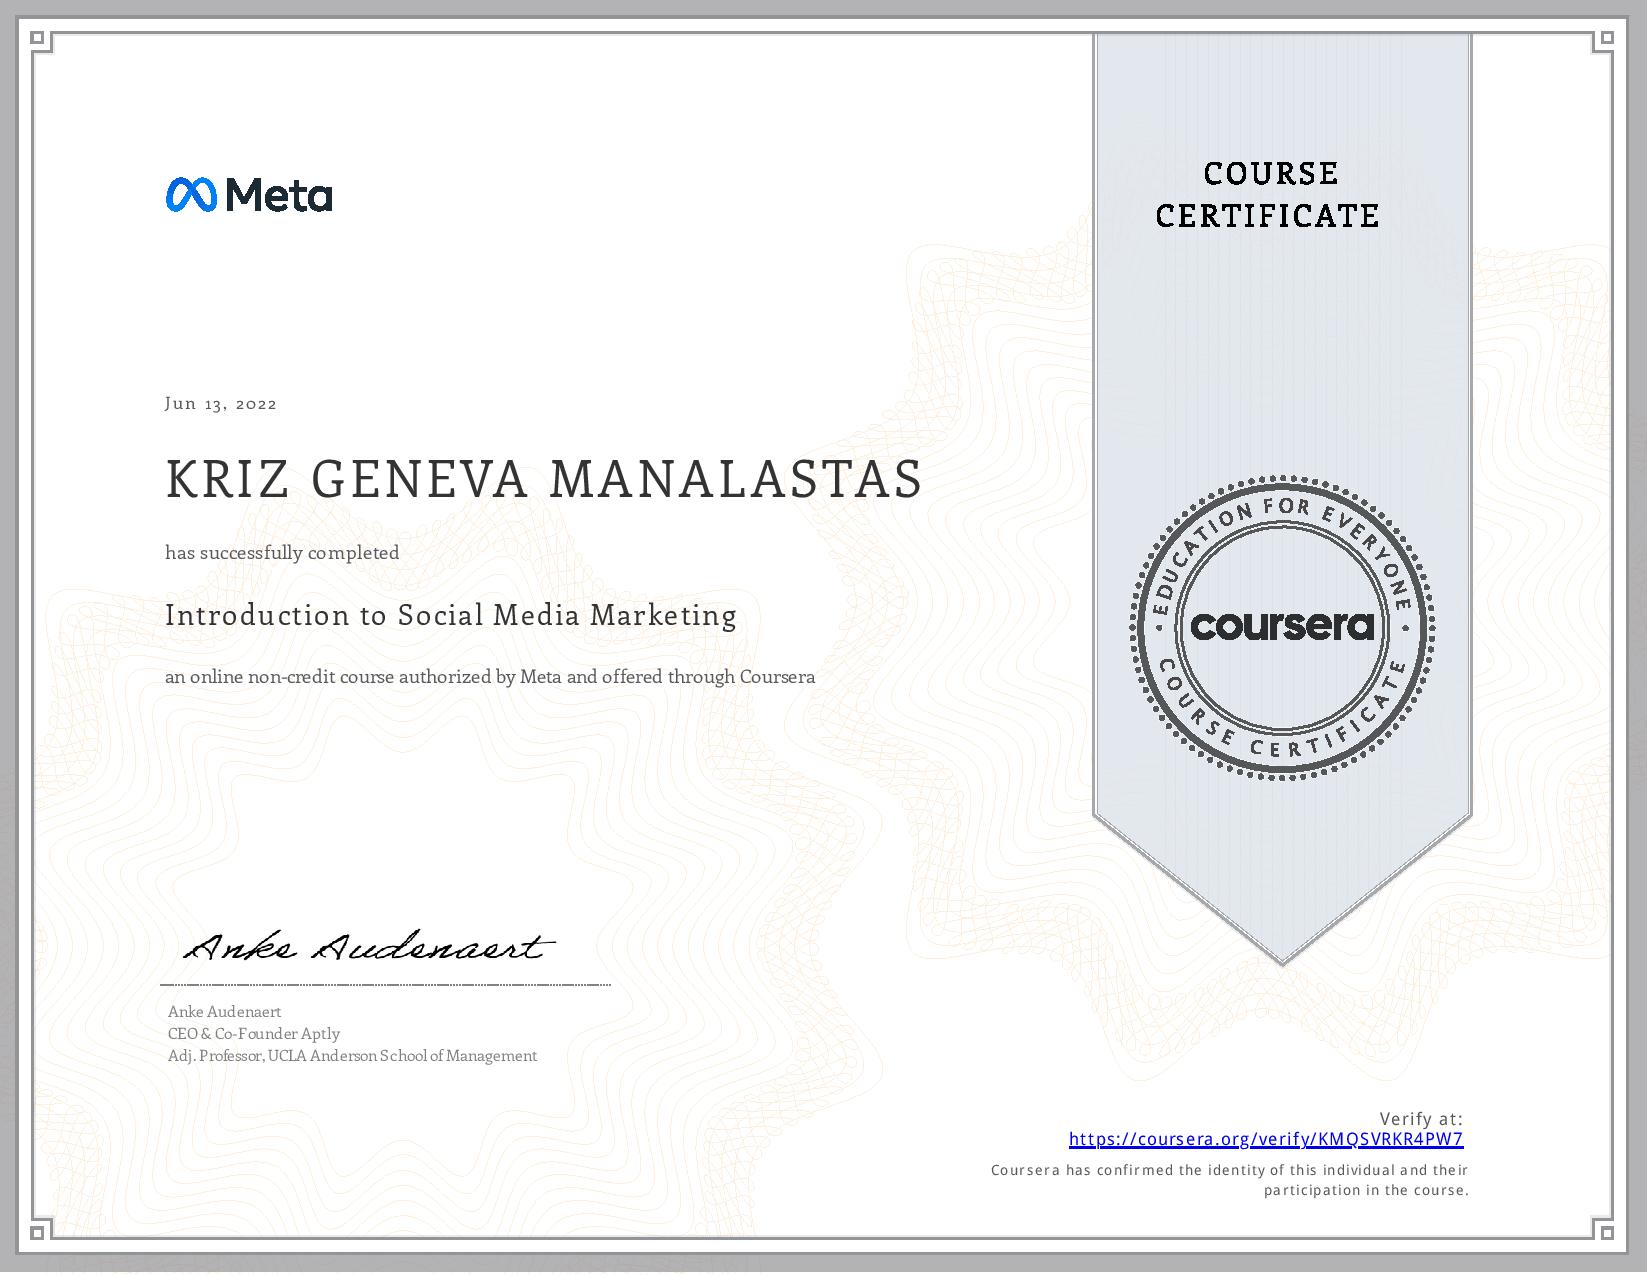Click 'Adj. Professor, UCLA Anderson School of Management'
The height and width of the screenshot is (1275, 1650).
[x=353, y=1056]
